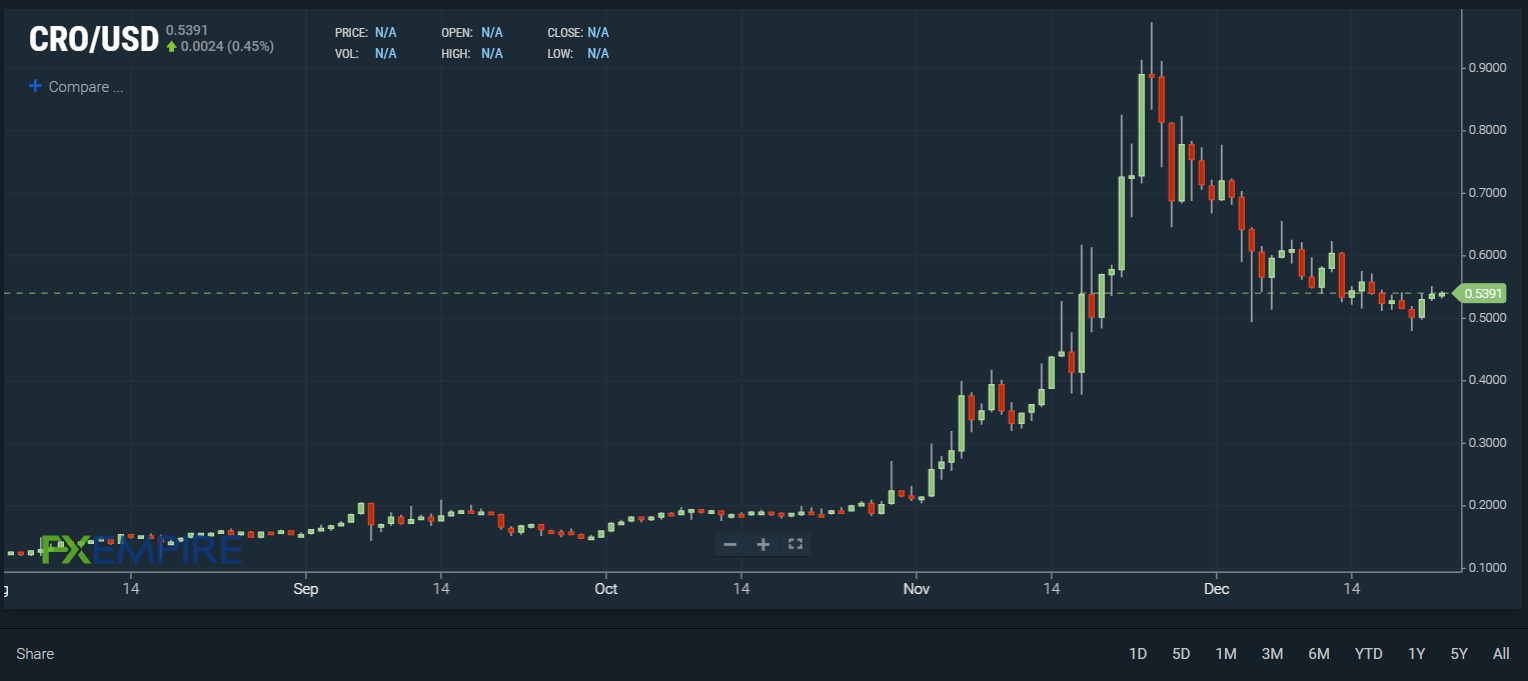Click the PRICE N/A value

(386, 33)
